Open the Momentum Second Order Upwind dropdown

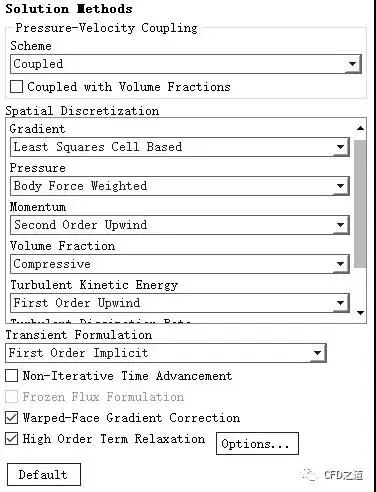pyautogui.click(x=180, y=225)
